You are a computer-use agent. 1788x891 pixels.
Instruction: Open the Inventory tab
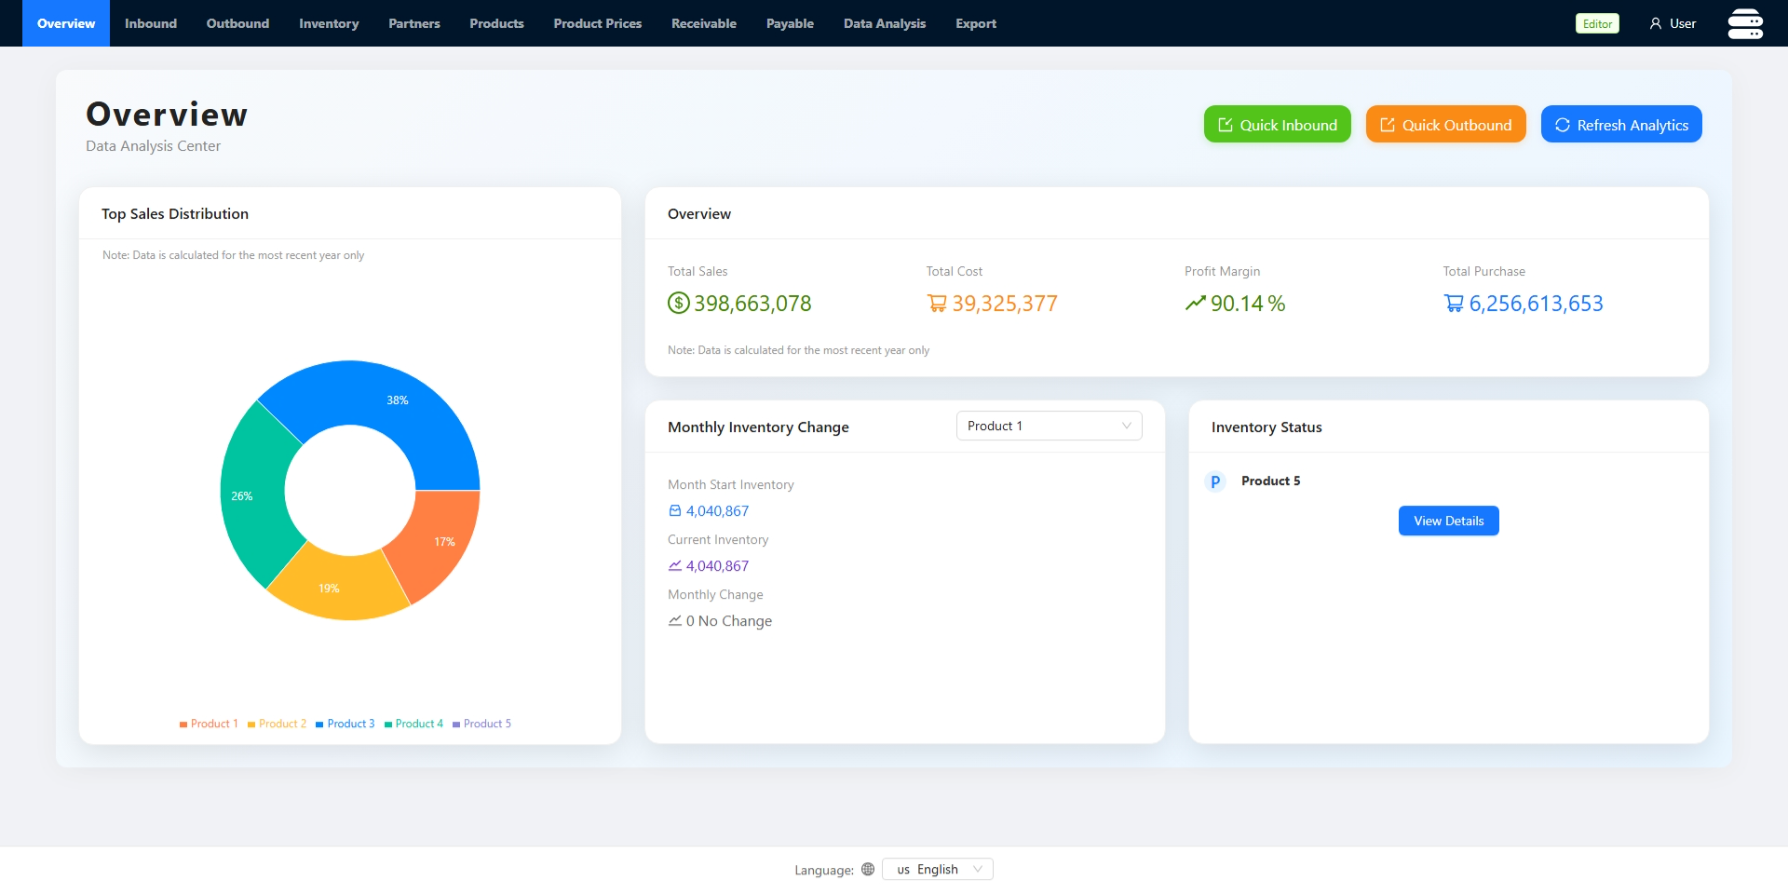329,24
